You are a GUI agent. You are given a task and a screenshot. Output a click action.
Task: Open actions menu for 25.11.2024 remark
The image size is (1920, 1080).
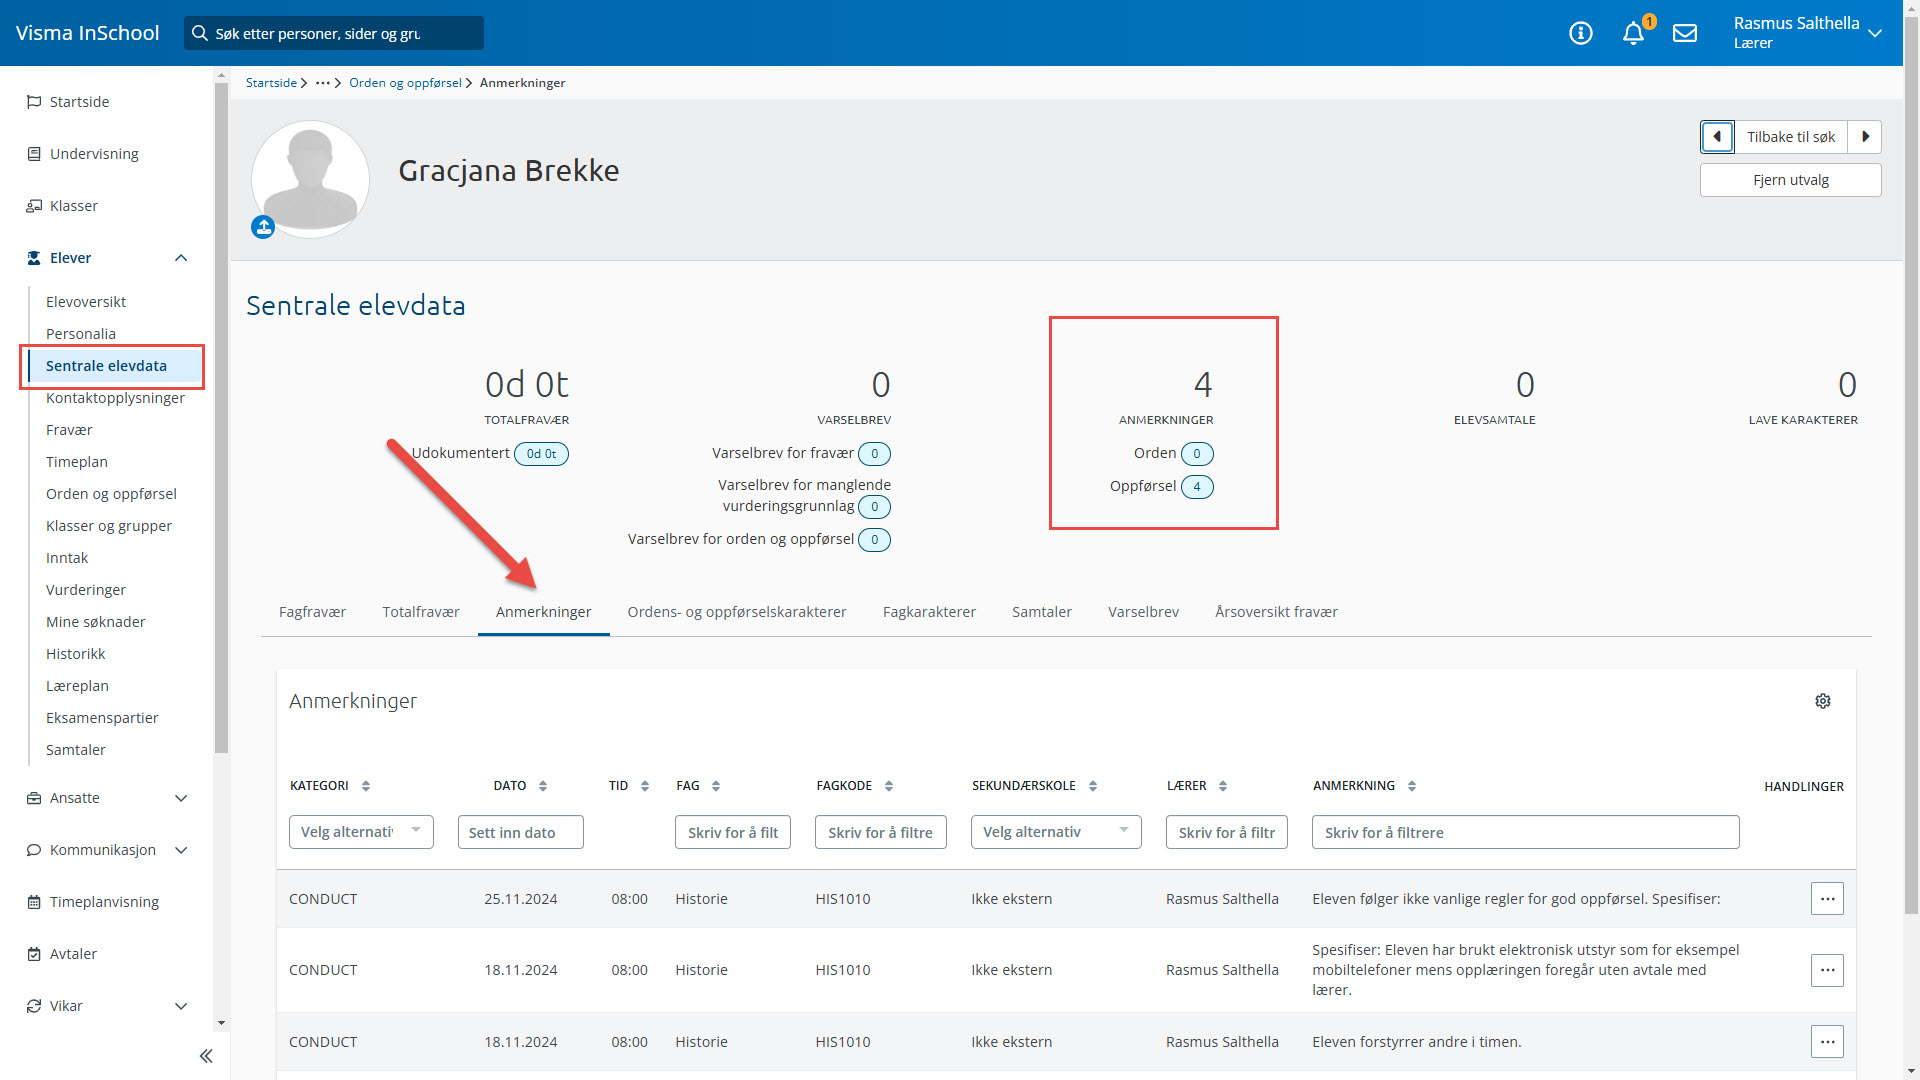[1827, 899]
